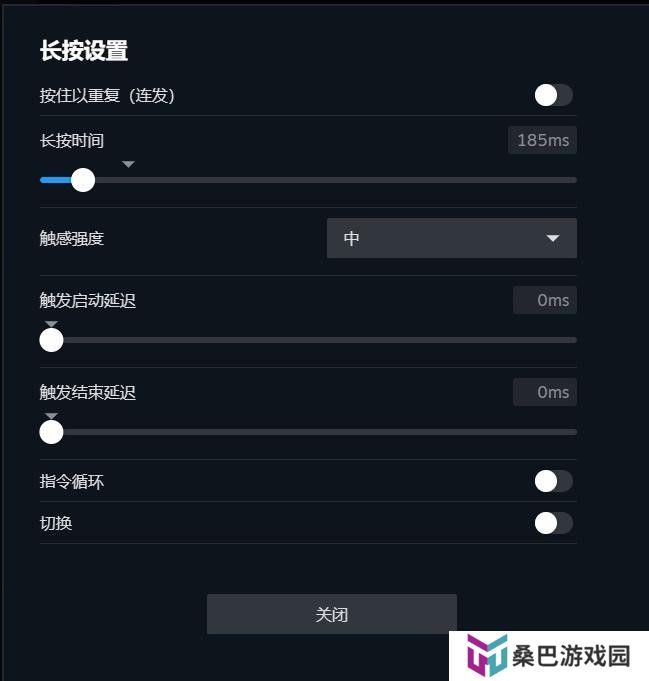
Task: Open the 触感强度 dropdown
Action: click(x=452, y=238)
